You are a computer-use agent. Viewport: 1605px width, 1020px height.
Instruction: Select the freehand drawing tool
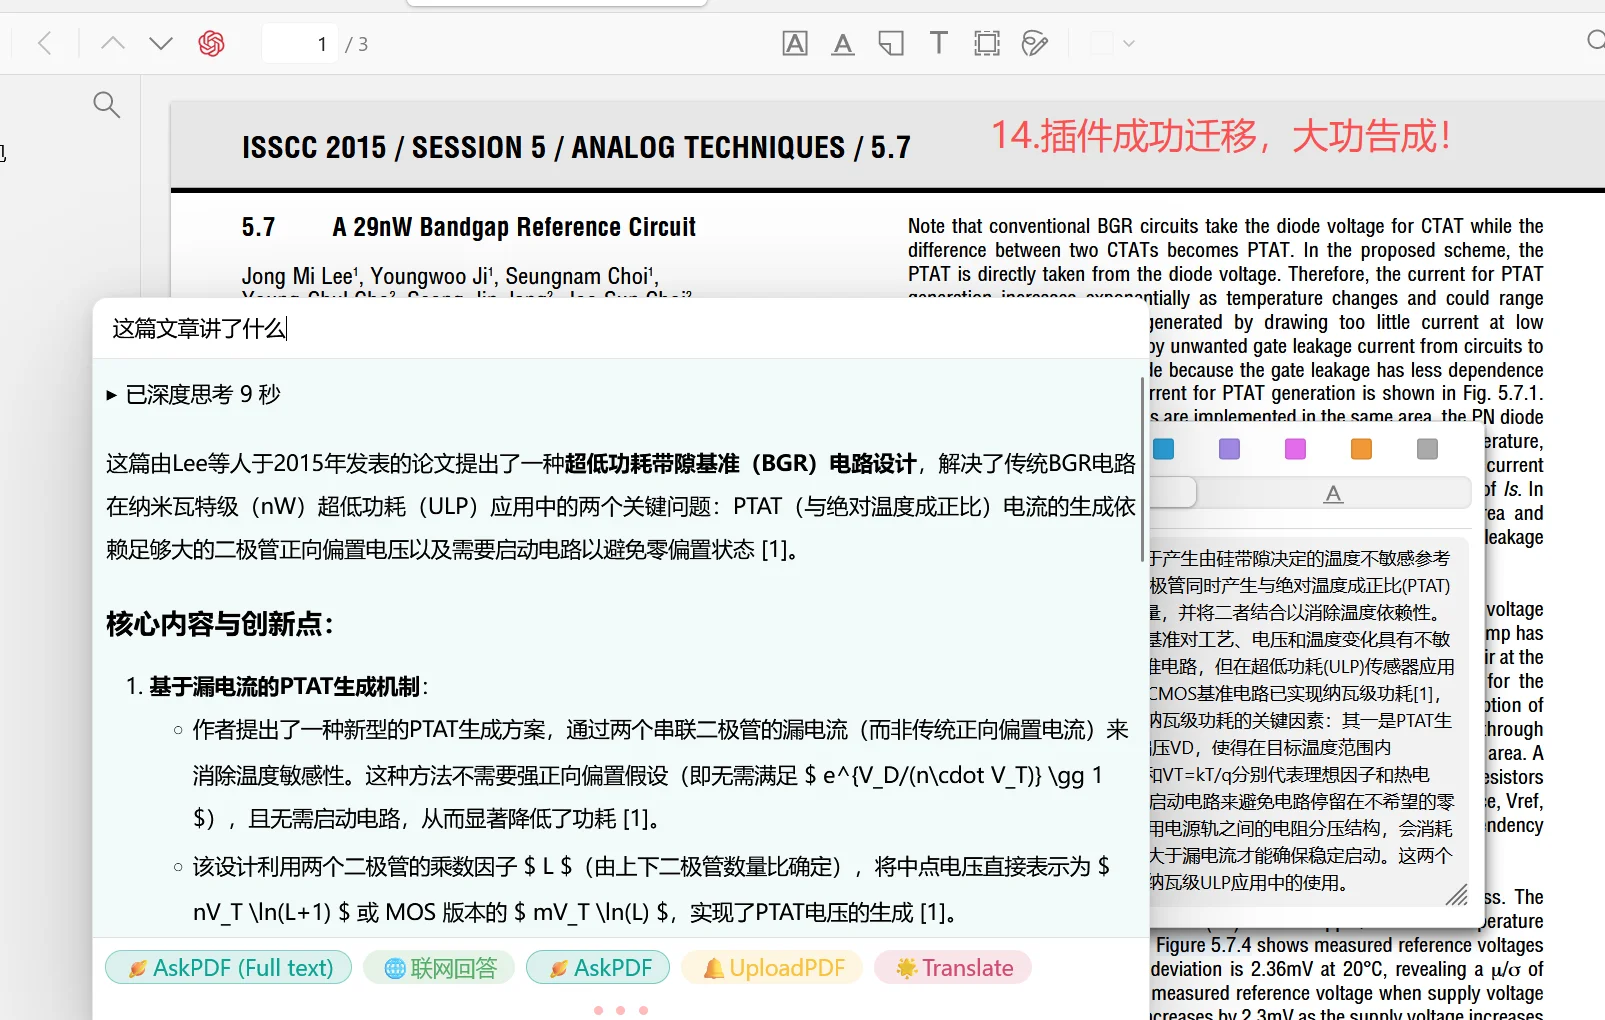(x=1034, y=43)
